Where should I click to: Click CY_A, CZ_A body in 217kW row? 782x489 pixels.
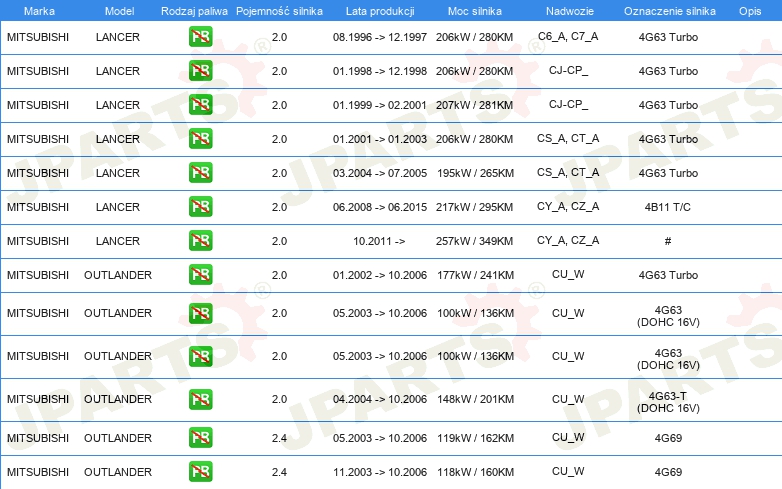568,206
